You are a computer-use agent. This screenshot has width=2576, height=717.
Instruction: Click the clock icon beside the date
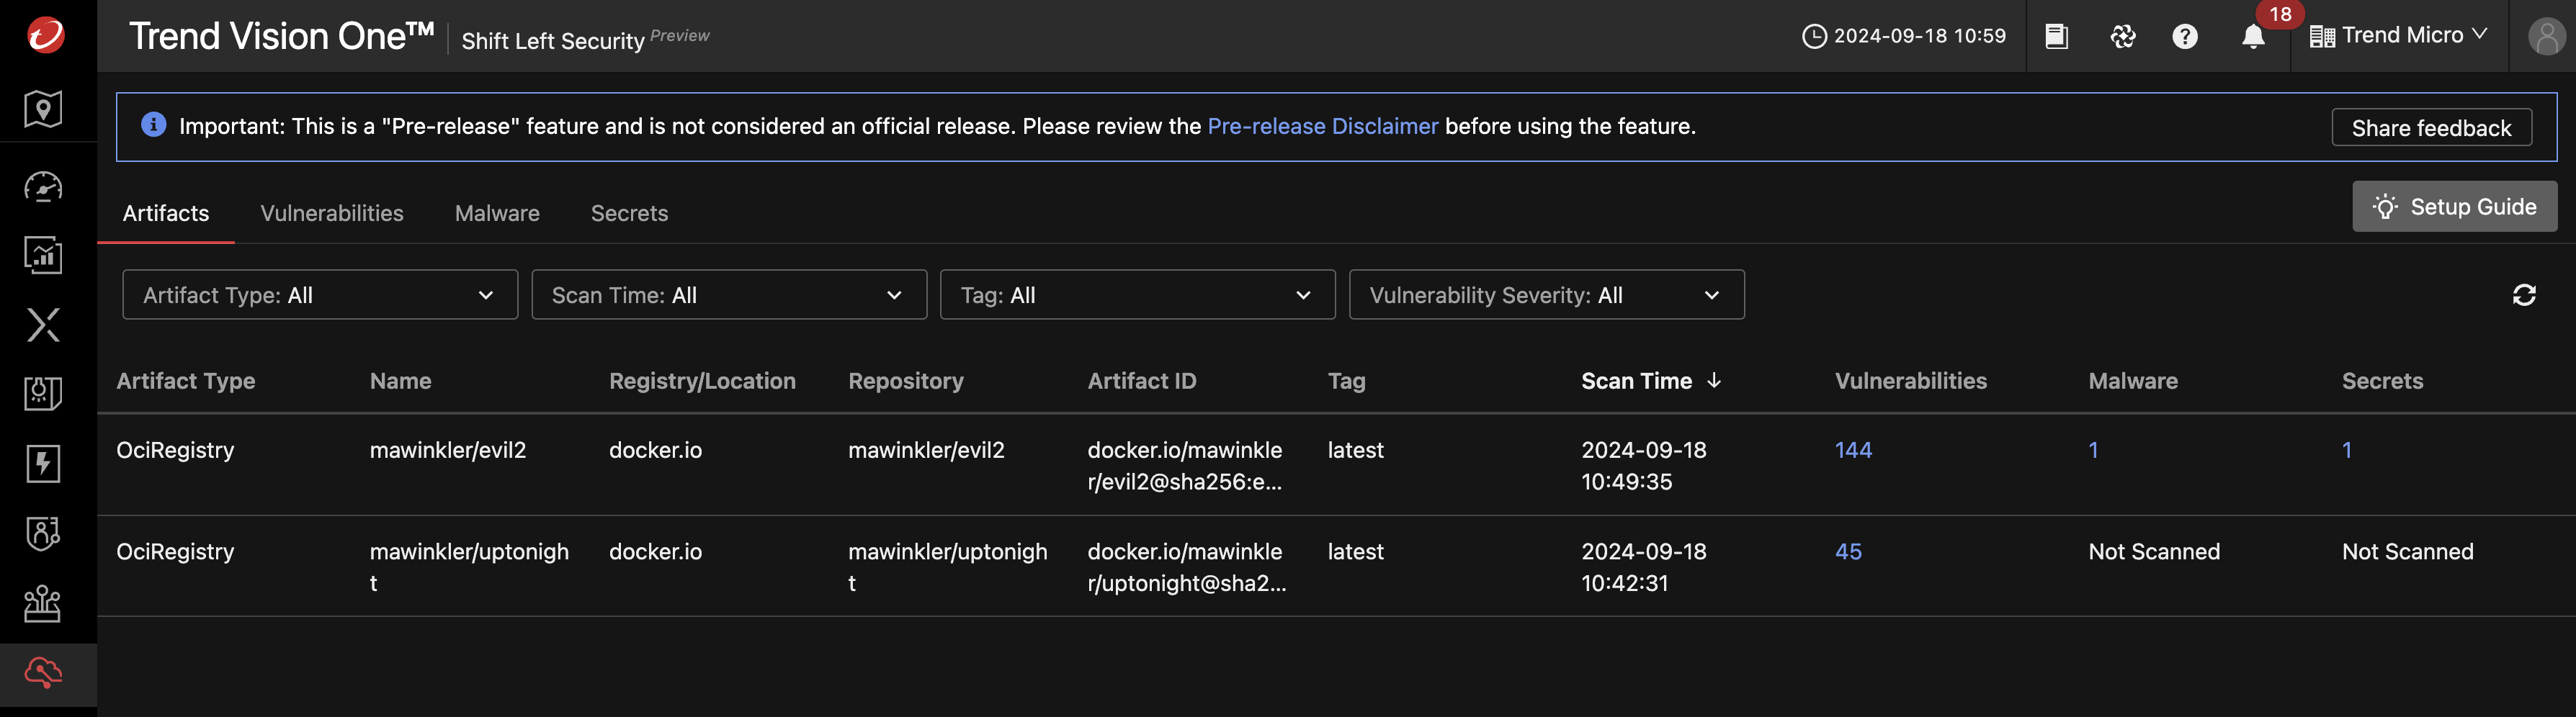[x=1814, y=36]
